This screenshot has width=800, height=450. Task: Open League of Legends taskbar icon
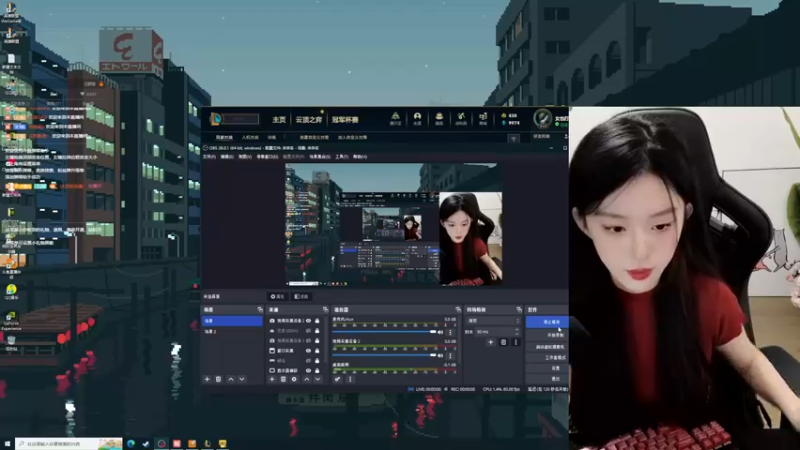pos(208,443)
